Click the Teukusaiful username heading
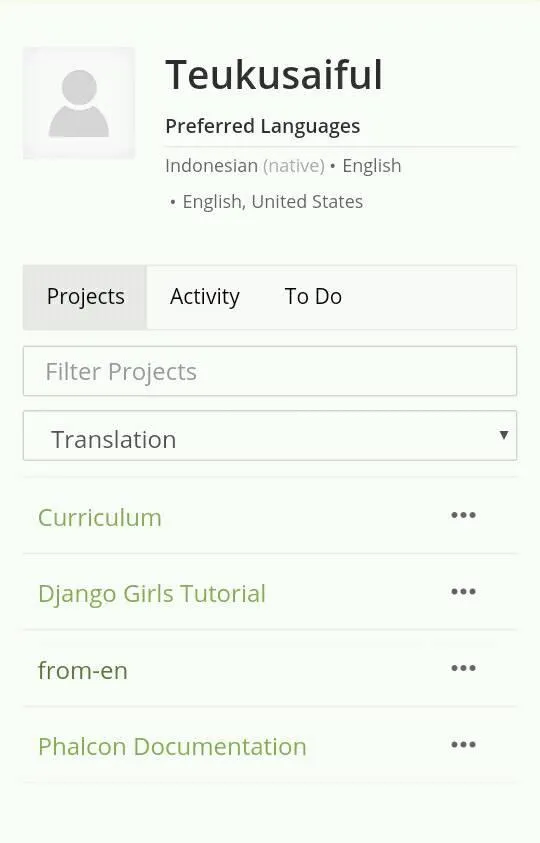 tap(274, 75)
